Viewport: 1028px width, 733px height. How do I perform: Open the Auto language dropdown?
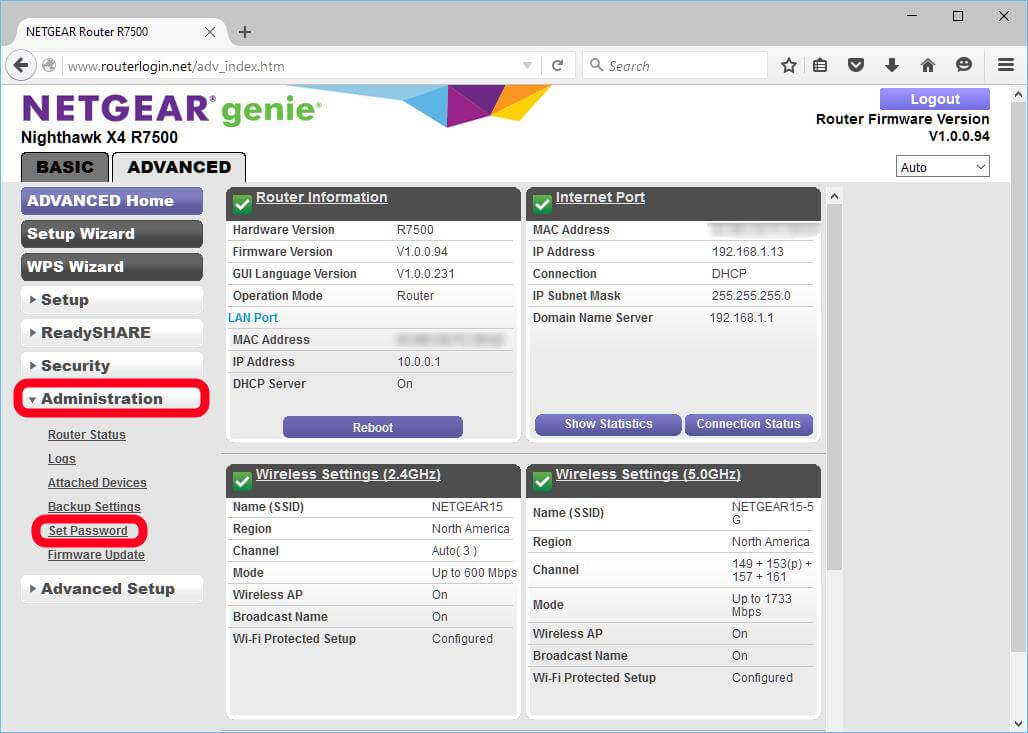(x=942, y=167)
